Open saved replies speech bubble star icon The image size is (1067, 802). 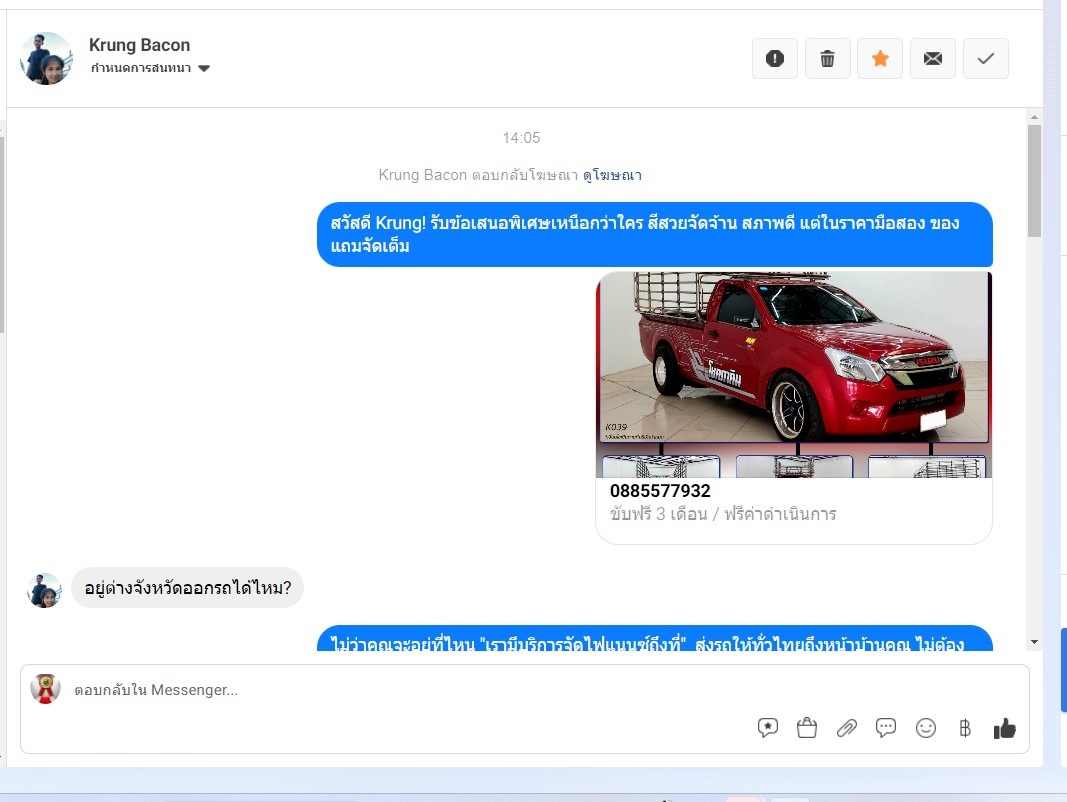[768, 728]
